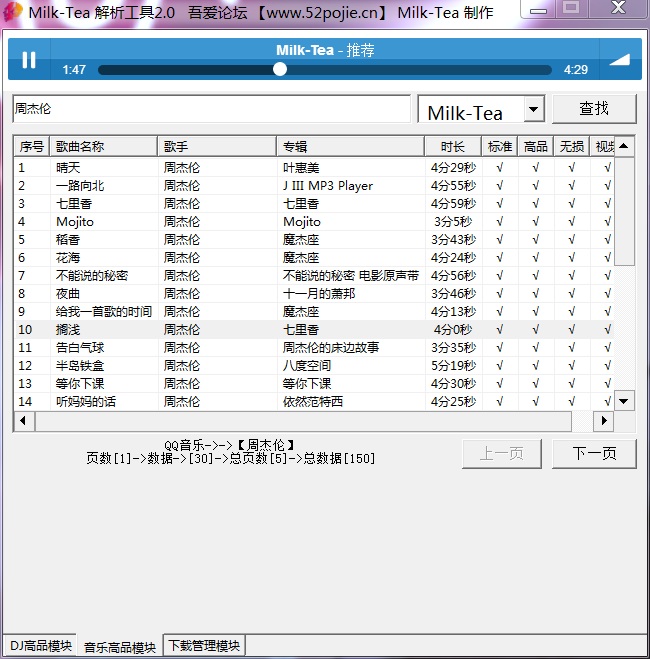Click album 叶惠美
The width and height of the screenshot is (650, 659).
click(x=301, y=168)
